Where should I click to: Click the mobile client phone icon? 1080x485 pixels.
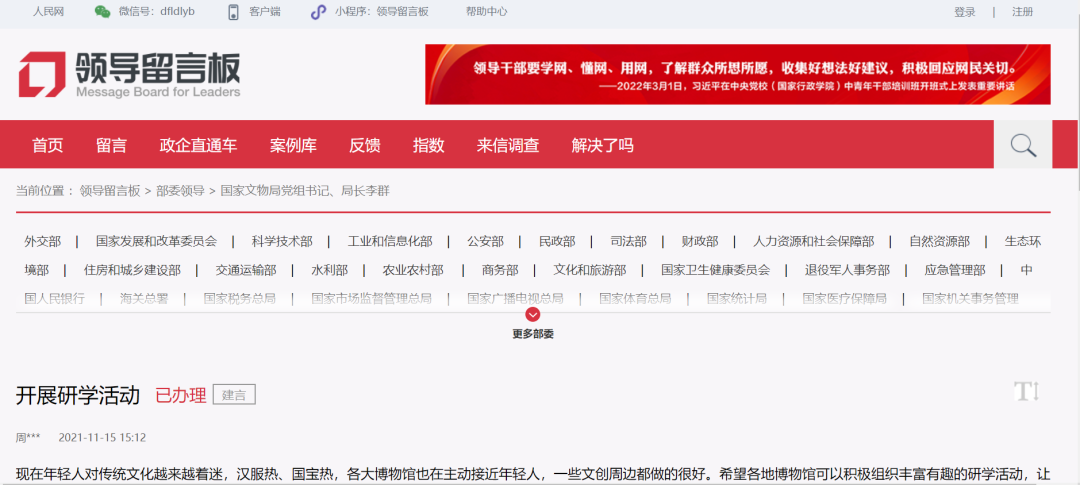click(x=234, y=12)
